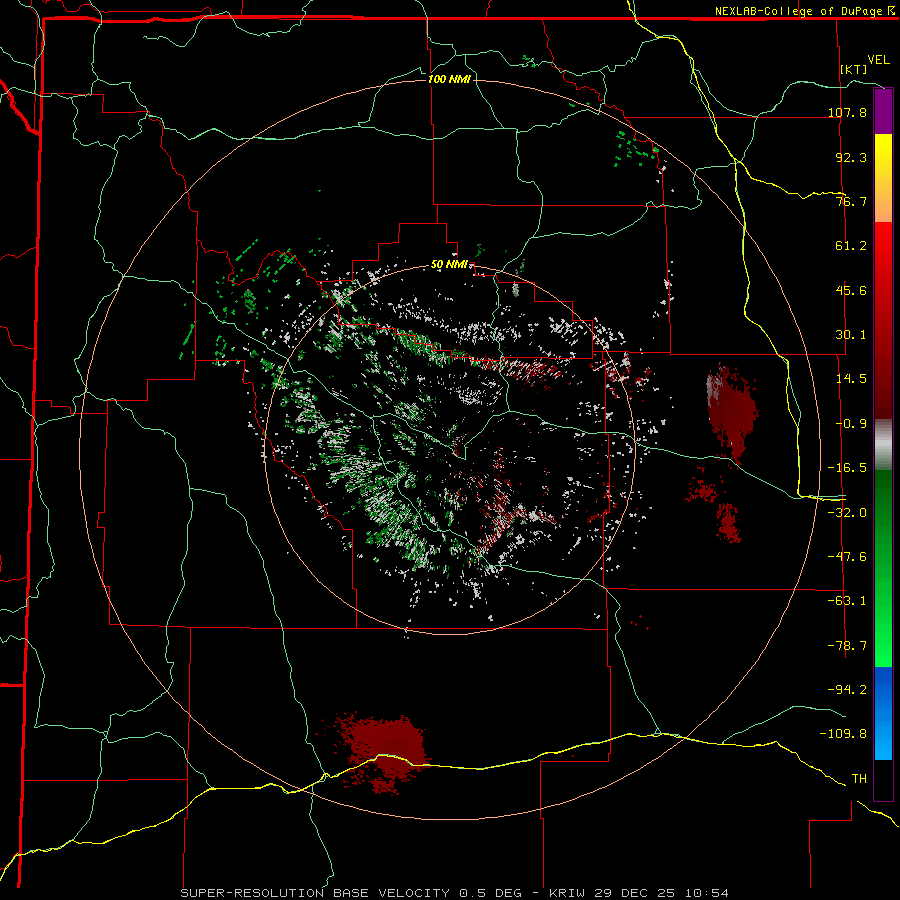Click the -78.7 legend value
Viewport: 900px width, 900px height.
click(847, 646)
